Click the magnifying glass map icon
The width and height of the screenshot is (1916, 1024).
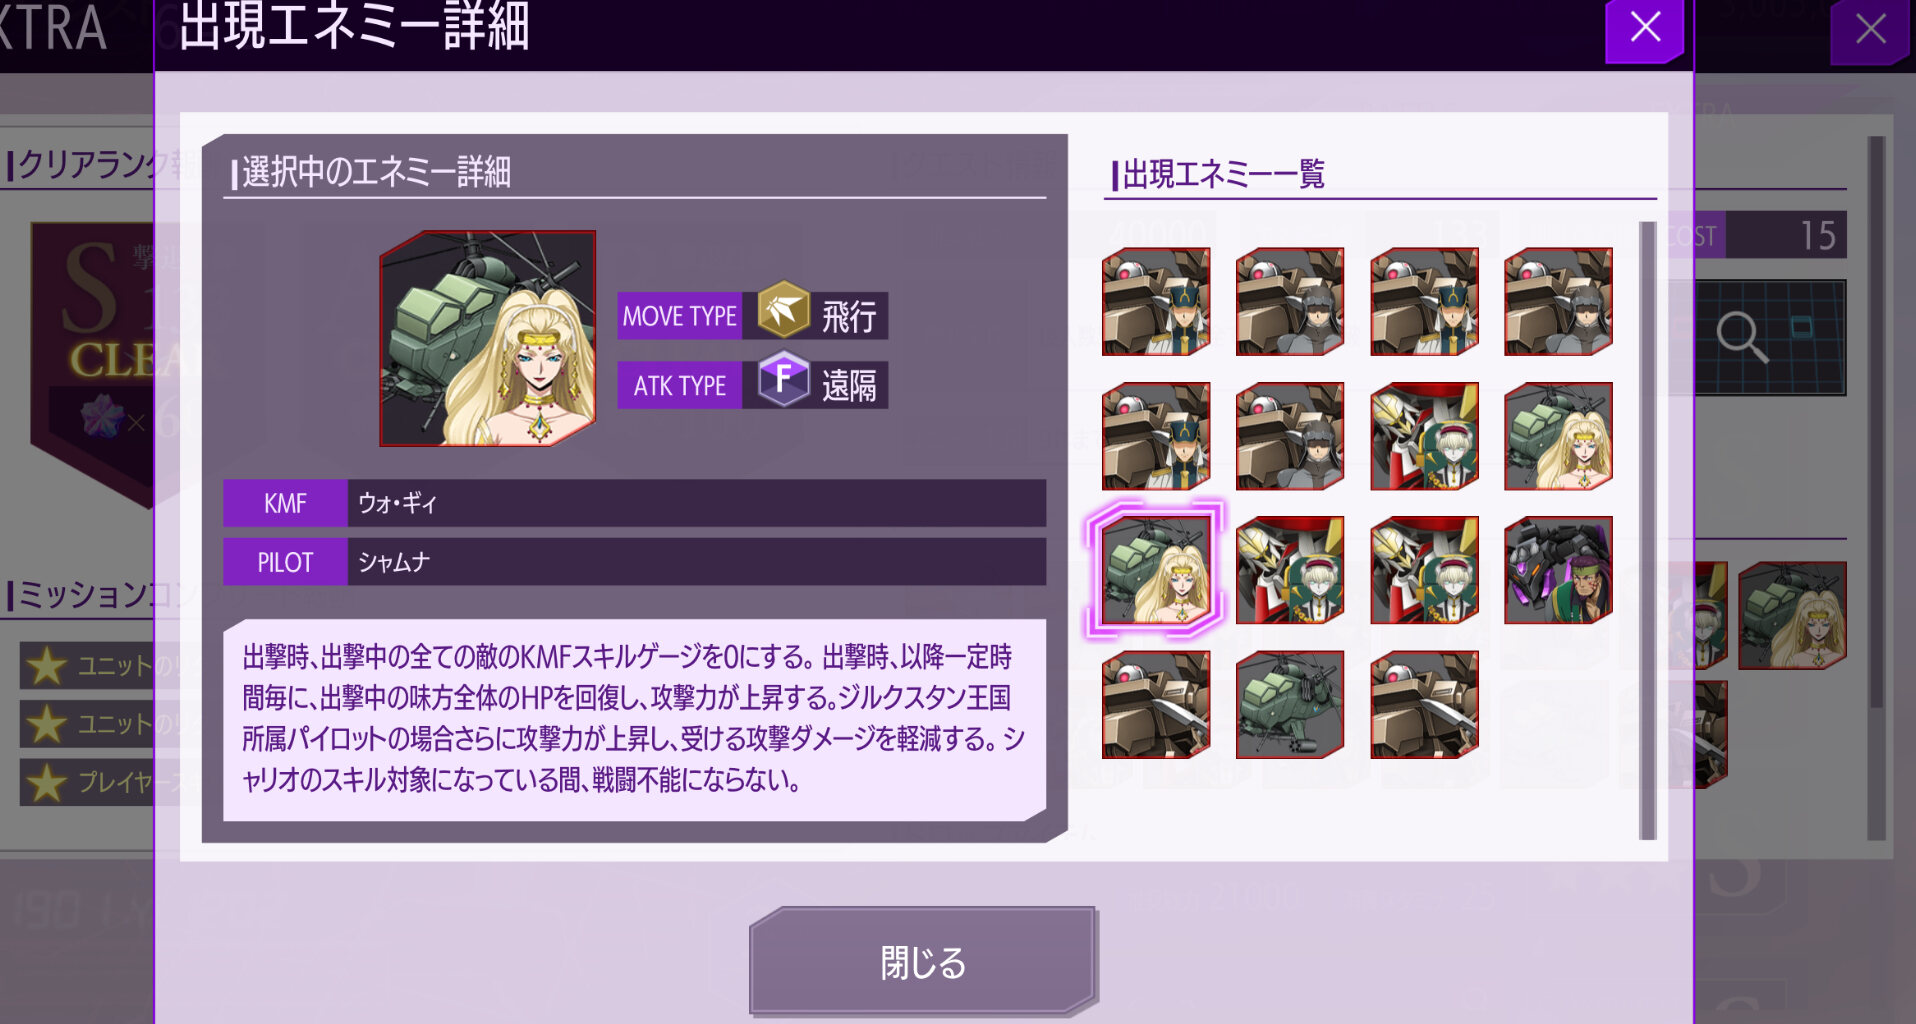tap(1742, 337)
